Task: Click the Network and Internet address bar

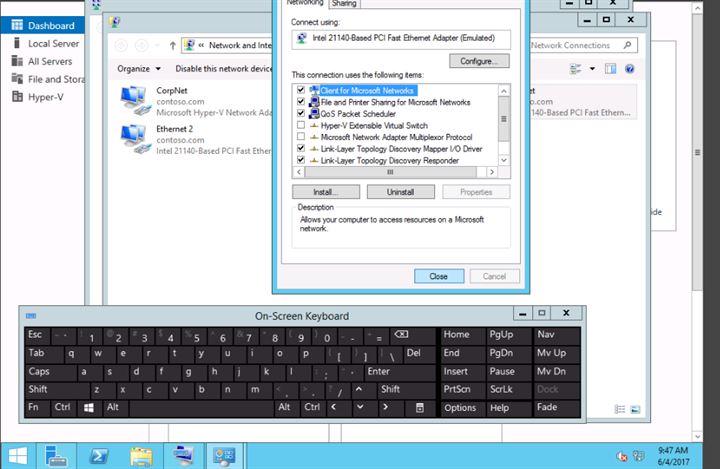Action: 227,45
